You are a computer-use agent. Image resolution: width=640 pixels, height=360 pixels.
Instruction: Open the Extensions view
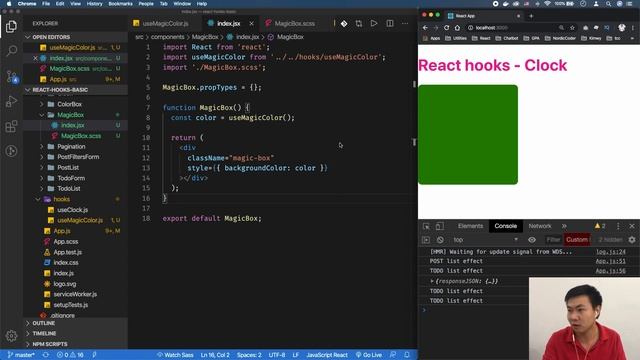coord(11,126)
